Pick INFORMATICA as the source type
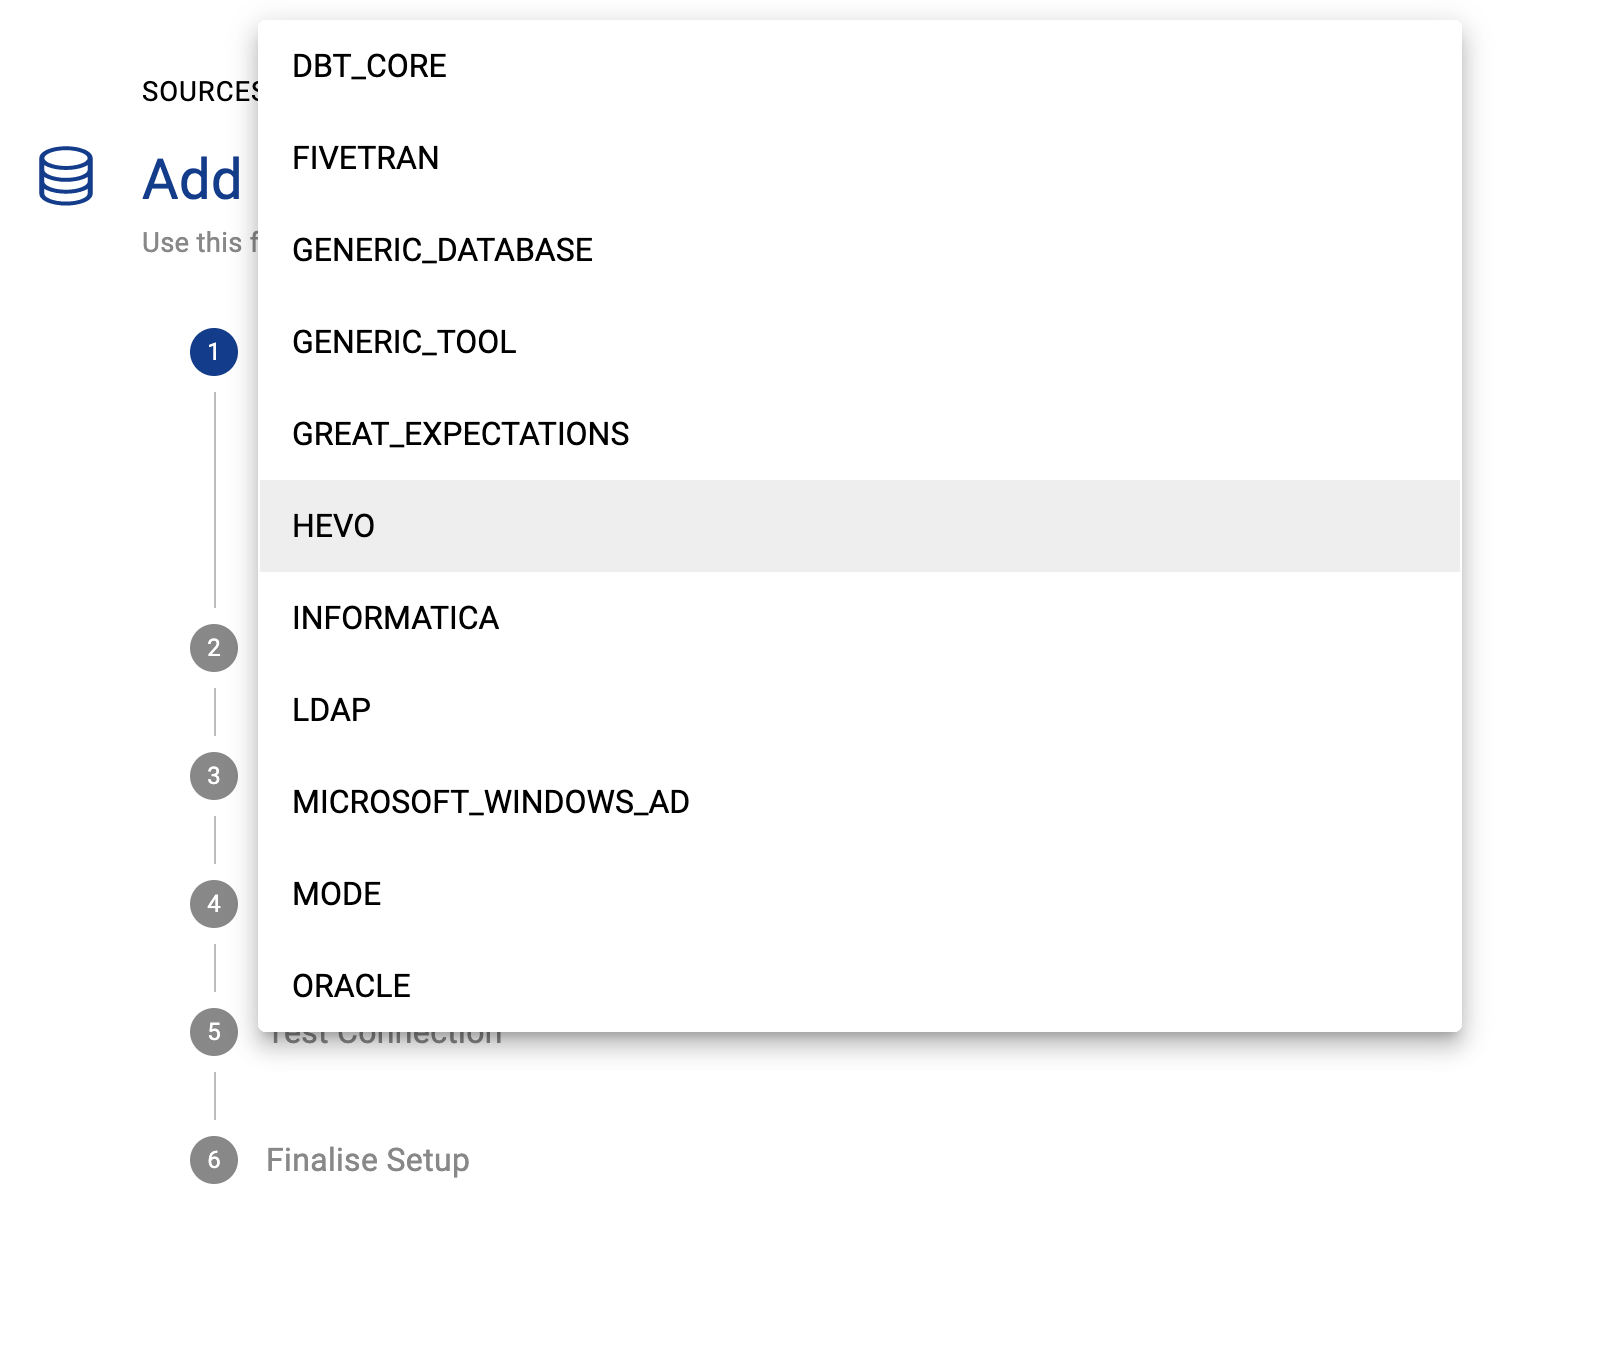The width and height of the screenshot is (1618, 1358). [395, 618]
